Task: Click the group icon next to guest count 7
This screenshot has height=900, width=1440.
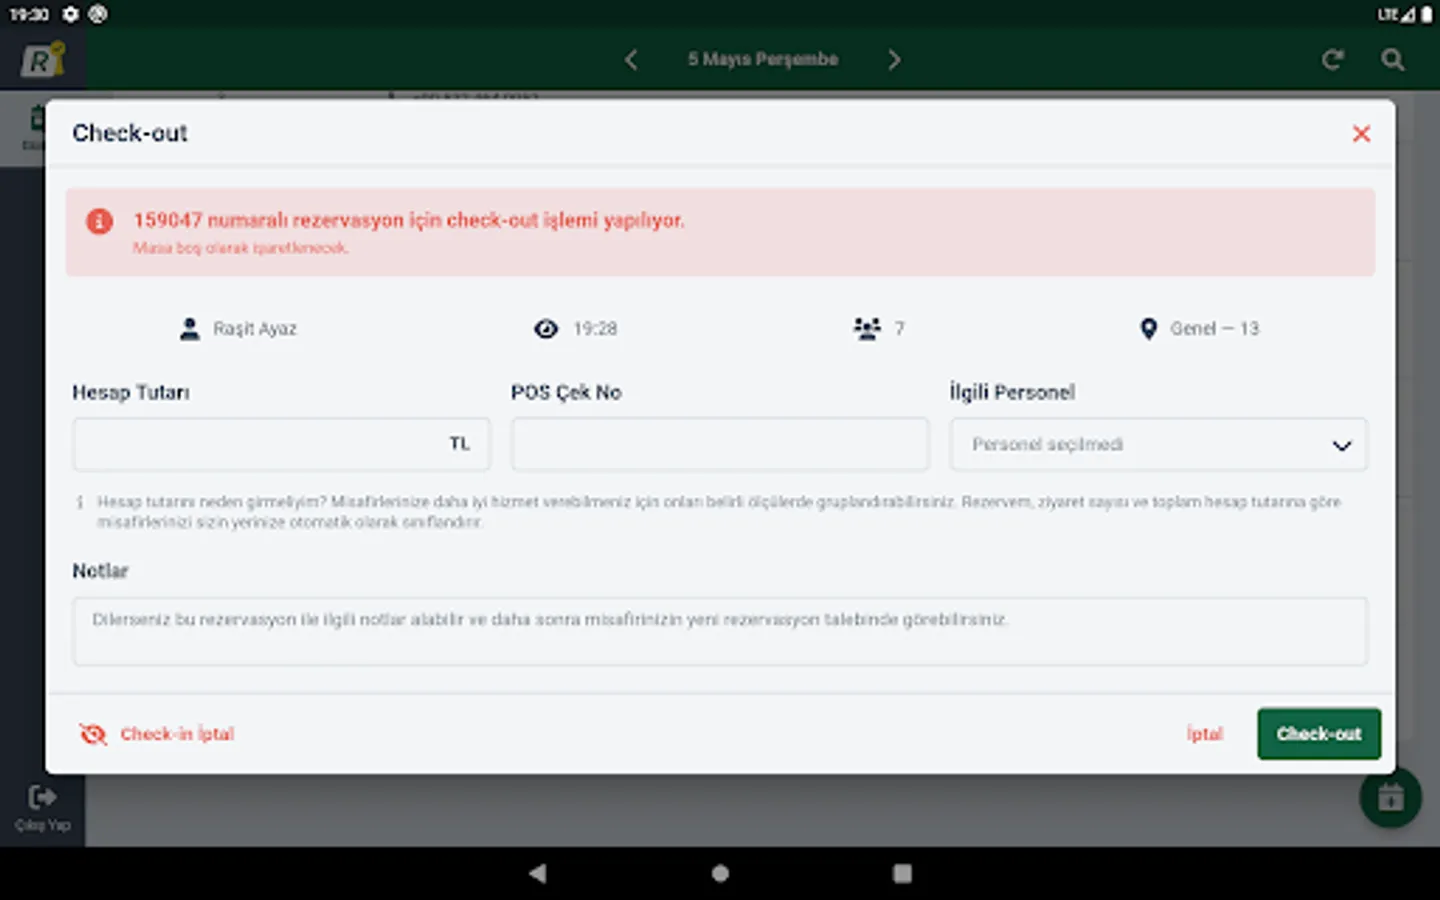Action: pos(867,329)
